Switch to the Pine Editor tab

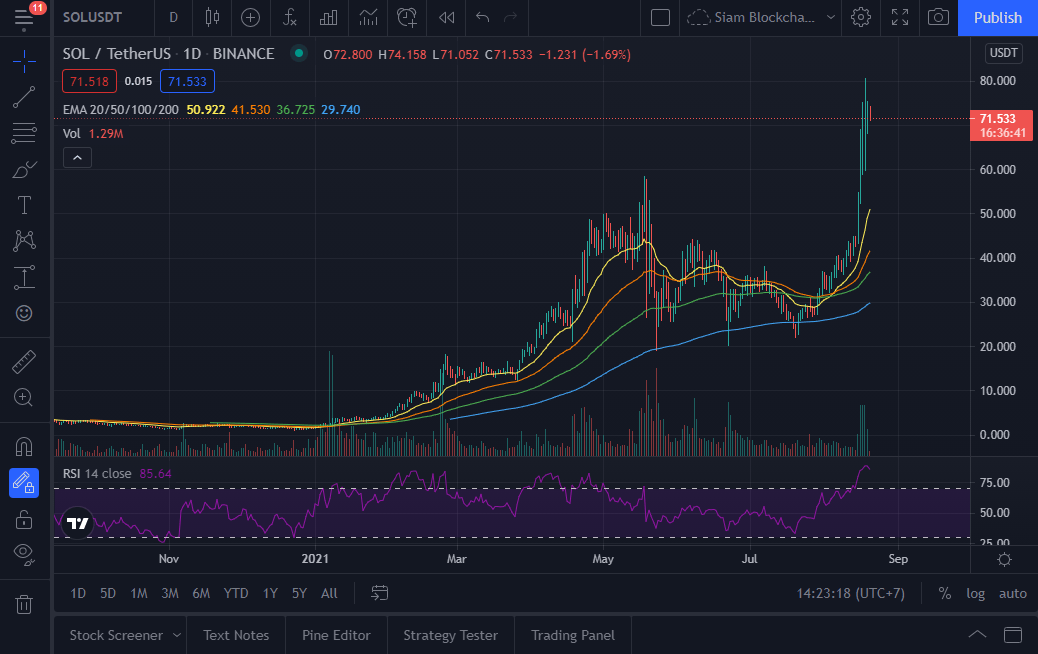(336, 635)
